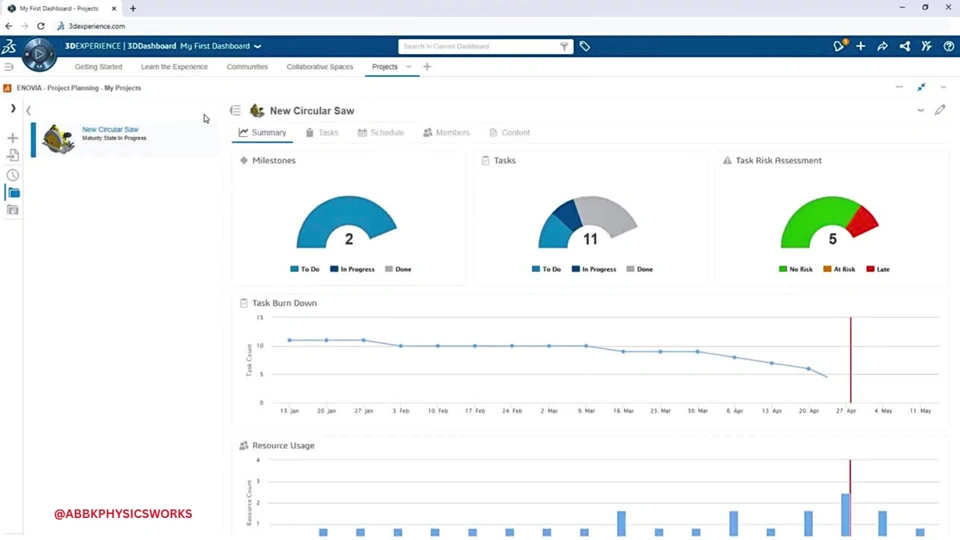Toggle Late legend entry
Viewport: 960px width, 540px height.
[878, 269]
